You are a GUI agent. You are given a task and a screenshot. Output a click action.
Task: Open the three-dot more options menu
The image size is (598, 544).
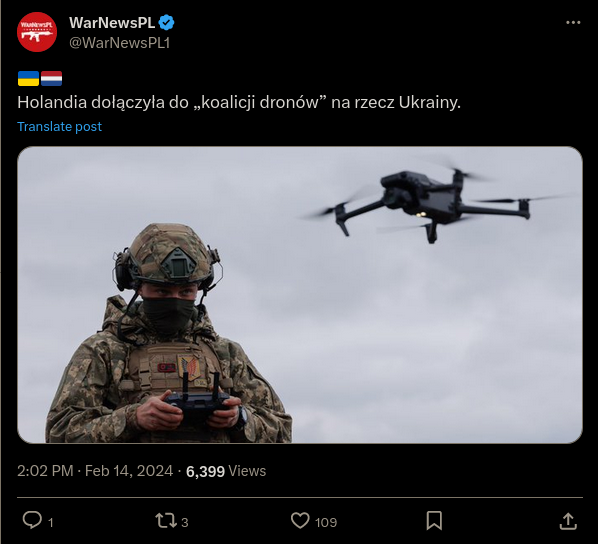[573, 23]
